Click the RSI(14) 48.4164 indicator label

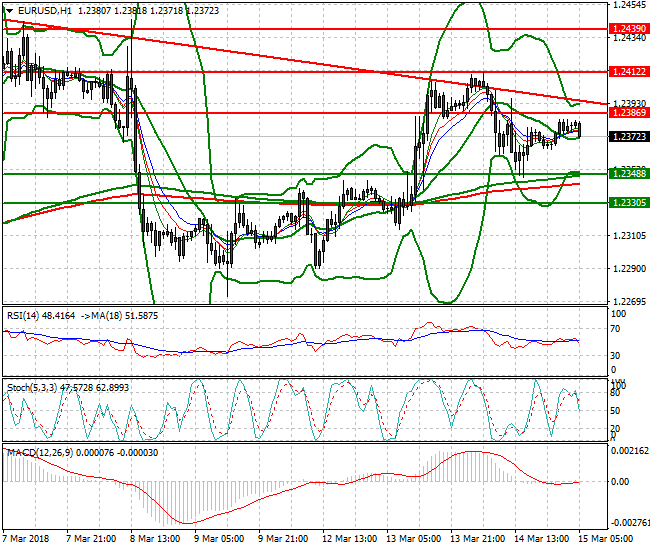coord(41,316)
